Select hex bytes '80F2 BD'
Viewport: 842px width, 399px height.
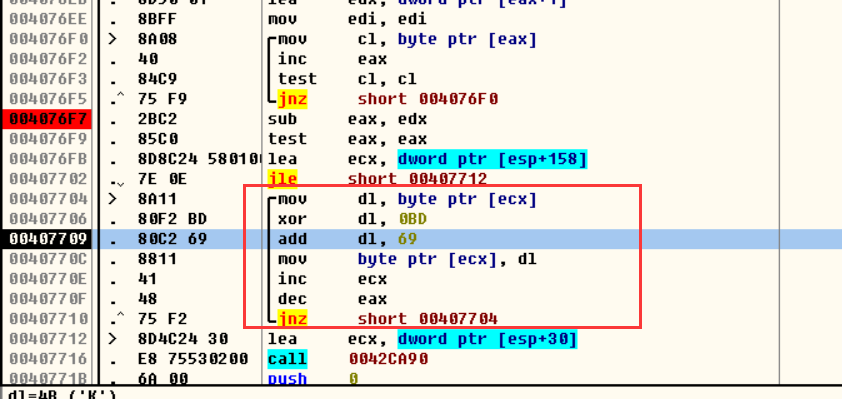(x=172, y=219)
